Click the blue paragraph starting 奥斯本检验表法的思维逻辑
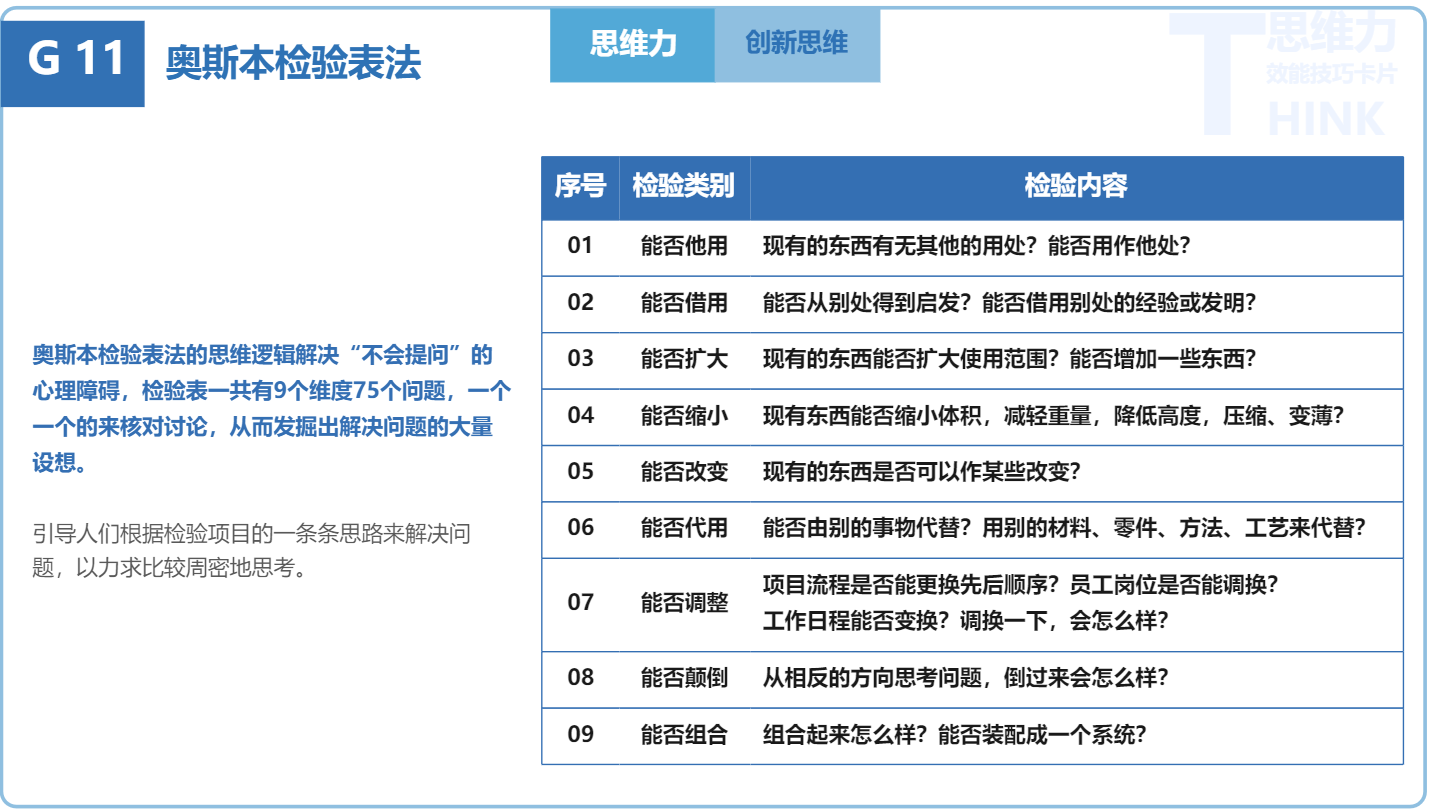The height and width of the screenshot is (812, 1433). [272, 409]
